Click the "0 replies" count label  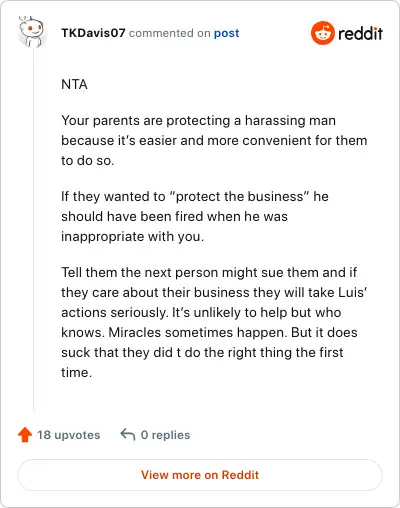[x=165, y=435]
